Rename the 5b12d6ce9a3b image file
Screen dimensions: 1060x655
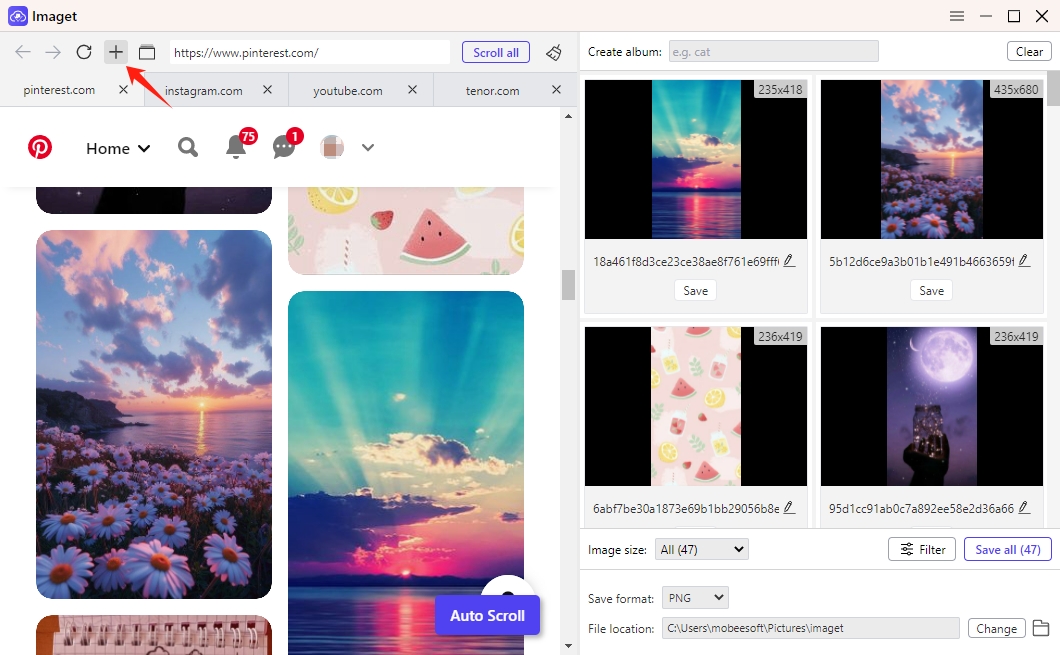pyautogui.click(x=1024, y=261)
